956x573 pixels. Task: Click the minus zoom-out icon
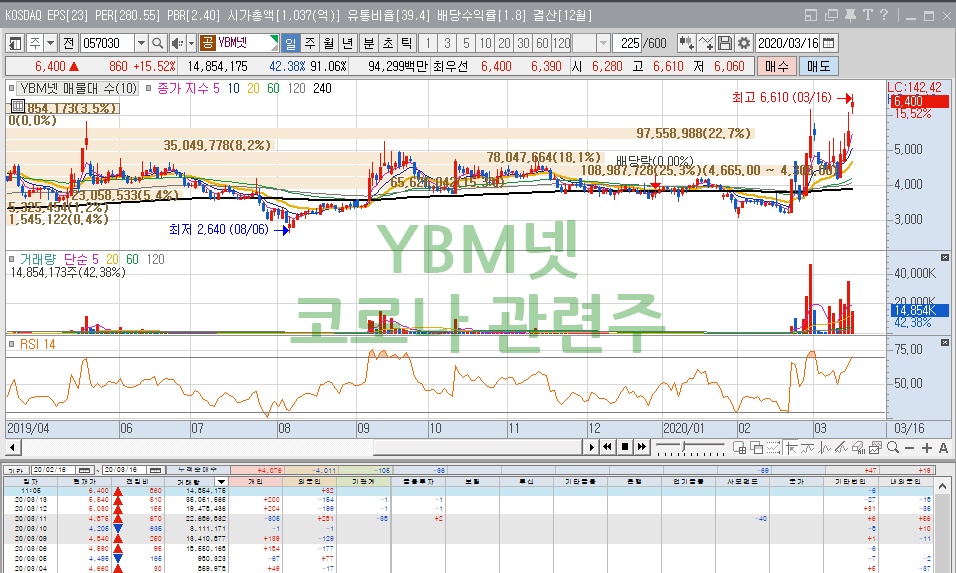click(x=910, y=447)
